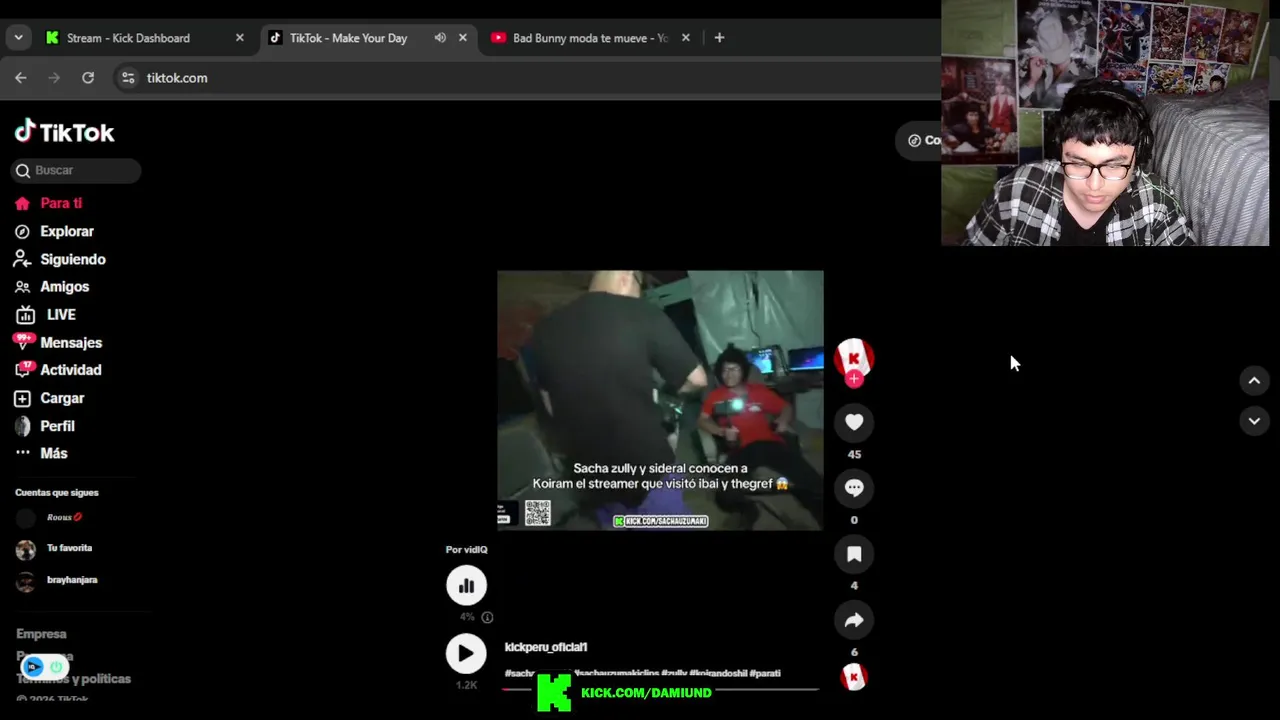1280x720 pixels.
Task: Click the playing TikTok video
Action: click(x=660, y=400)
